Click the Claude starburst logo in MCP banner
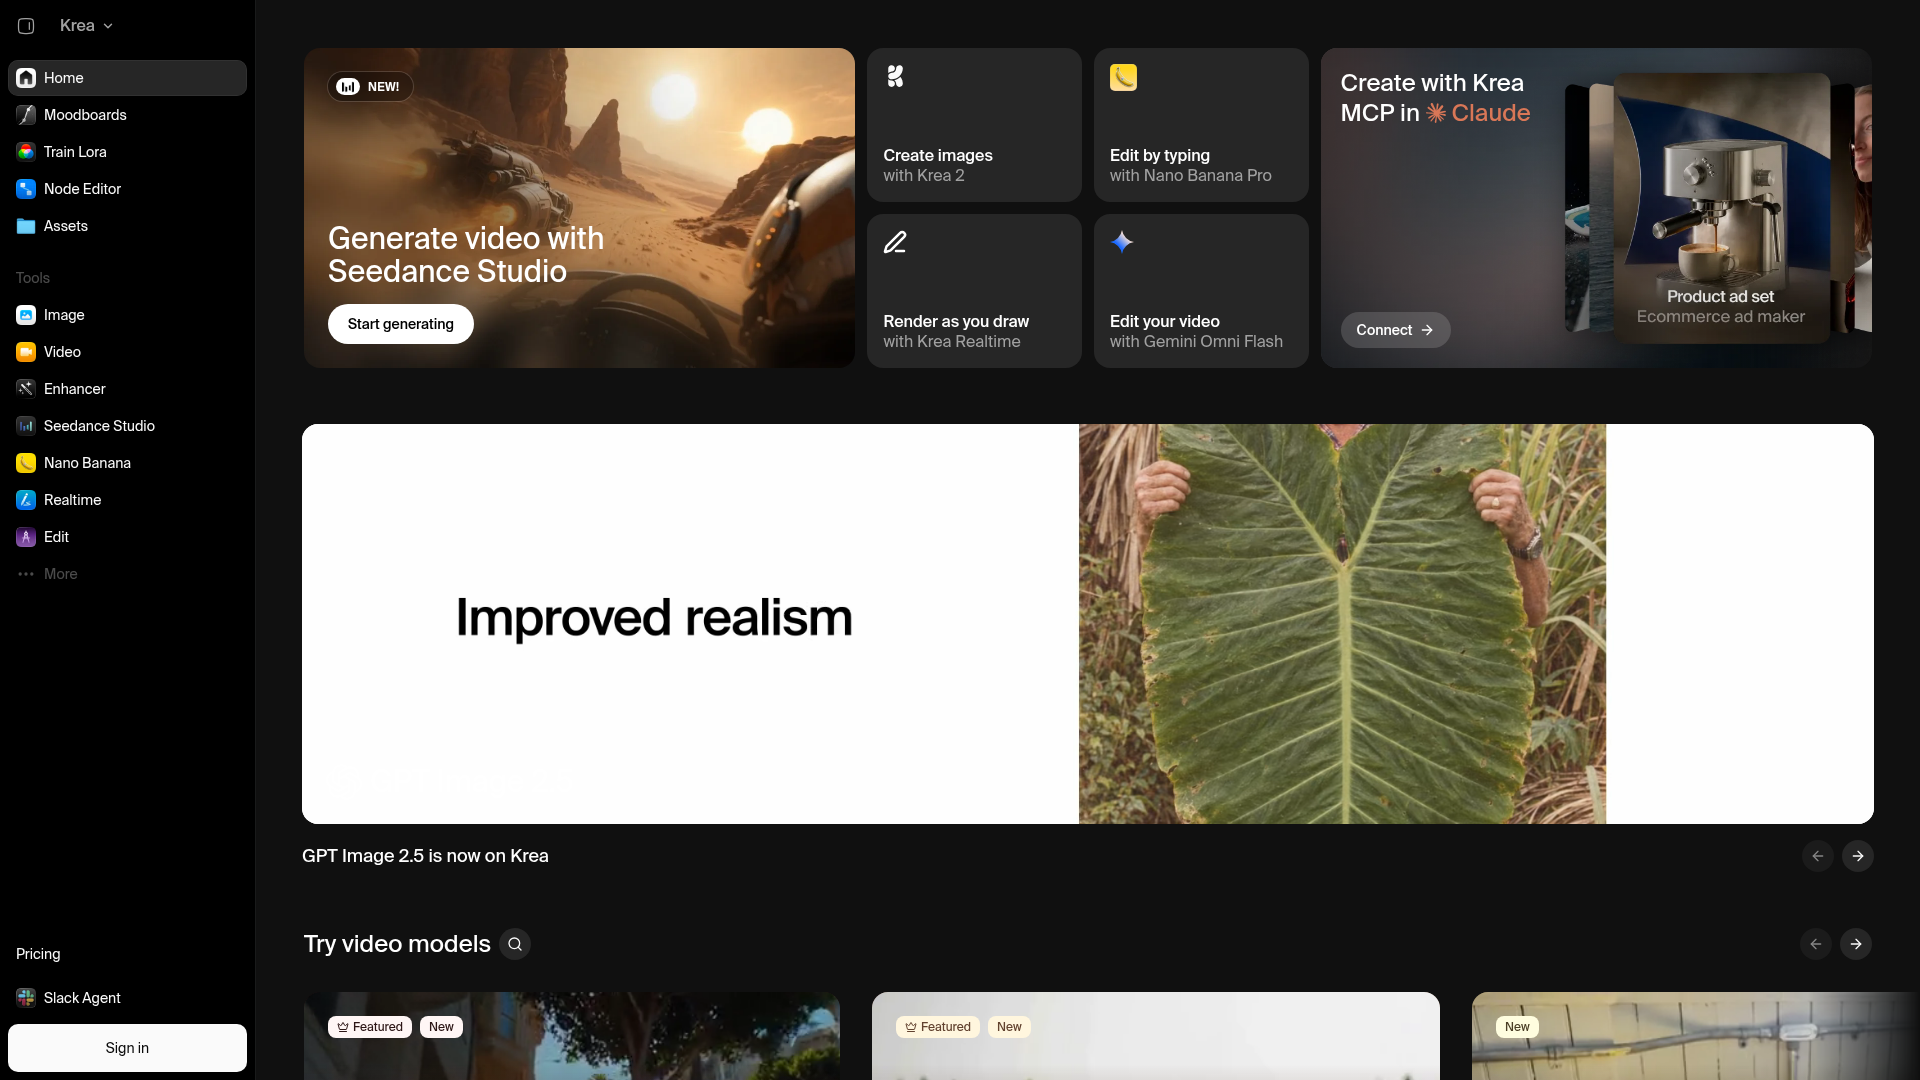Screen dimensions: 1920x1080 [1436, 113]
